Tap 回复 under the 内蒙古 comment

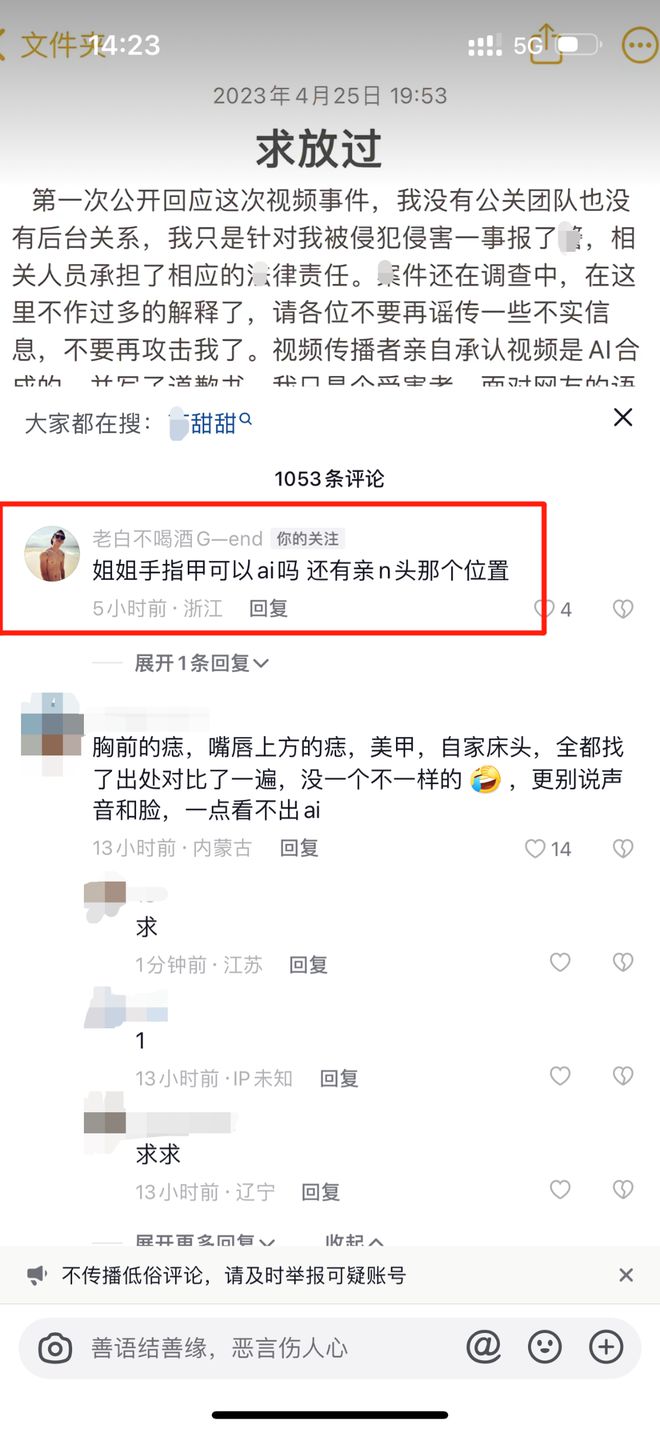tap(299, 848)
